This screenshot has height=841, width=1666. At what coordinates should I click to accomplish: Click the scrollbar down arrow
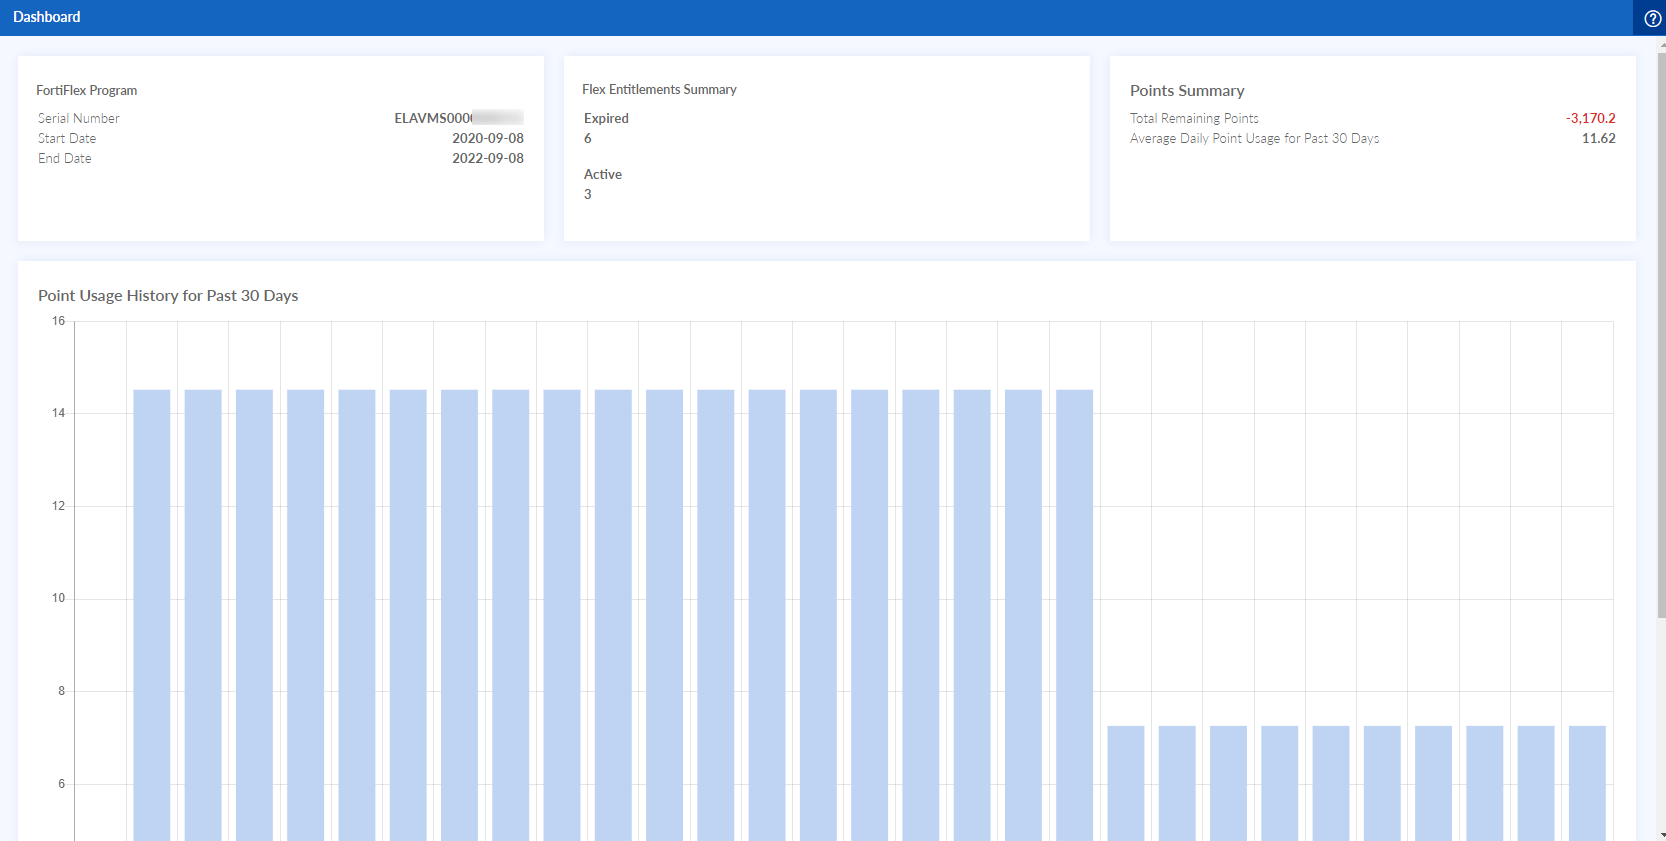pyautogui.click(x=1661, y=834)
